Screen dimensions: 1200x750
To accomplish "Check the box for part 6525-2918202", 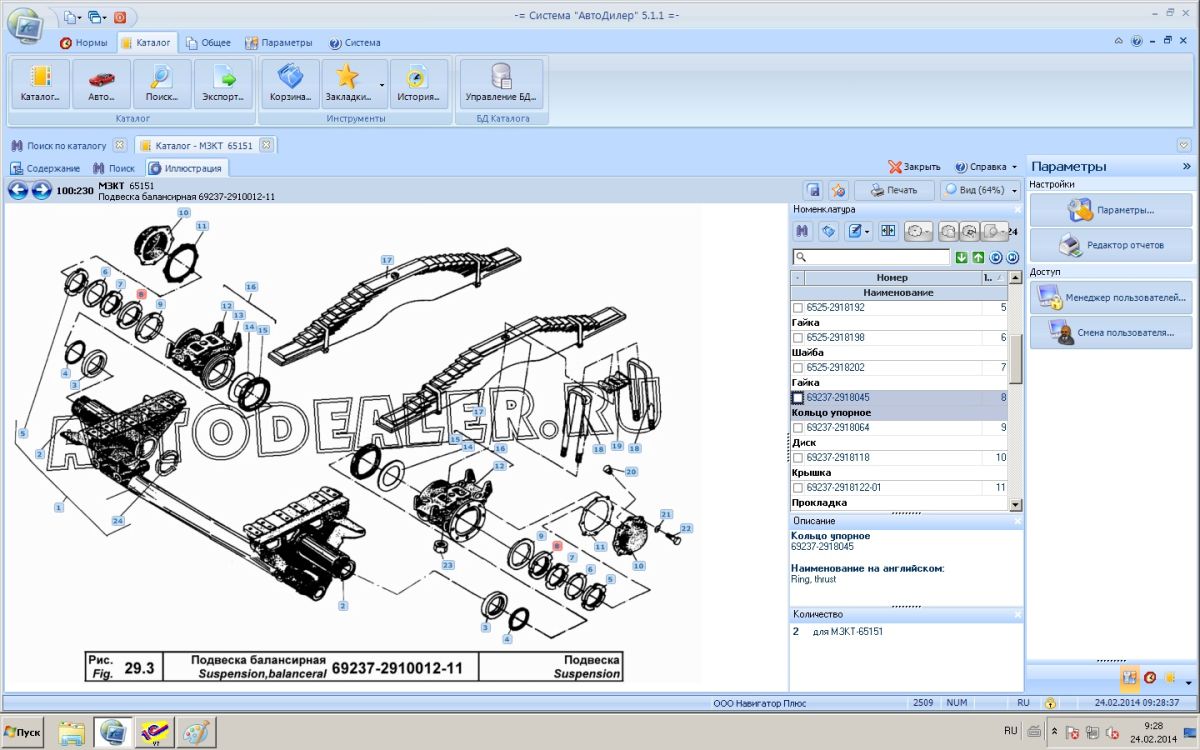I will point(798,368).
